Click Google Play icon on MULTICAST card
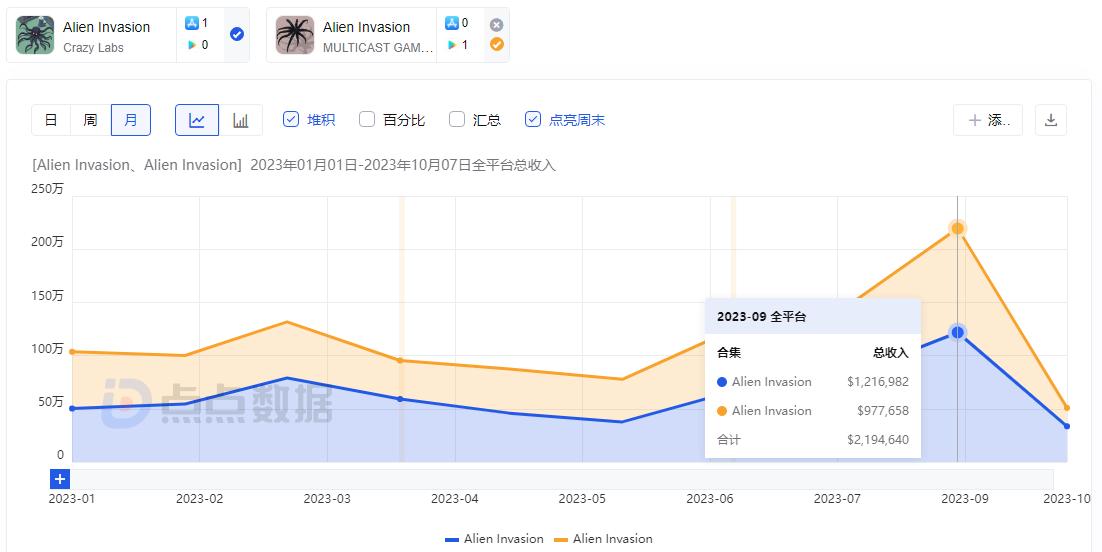The image size is (1102, 552). [451, 45]
